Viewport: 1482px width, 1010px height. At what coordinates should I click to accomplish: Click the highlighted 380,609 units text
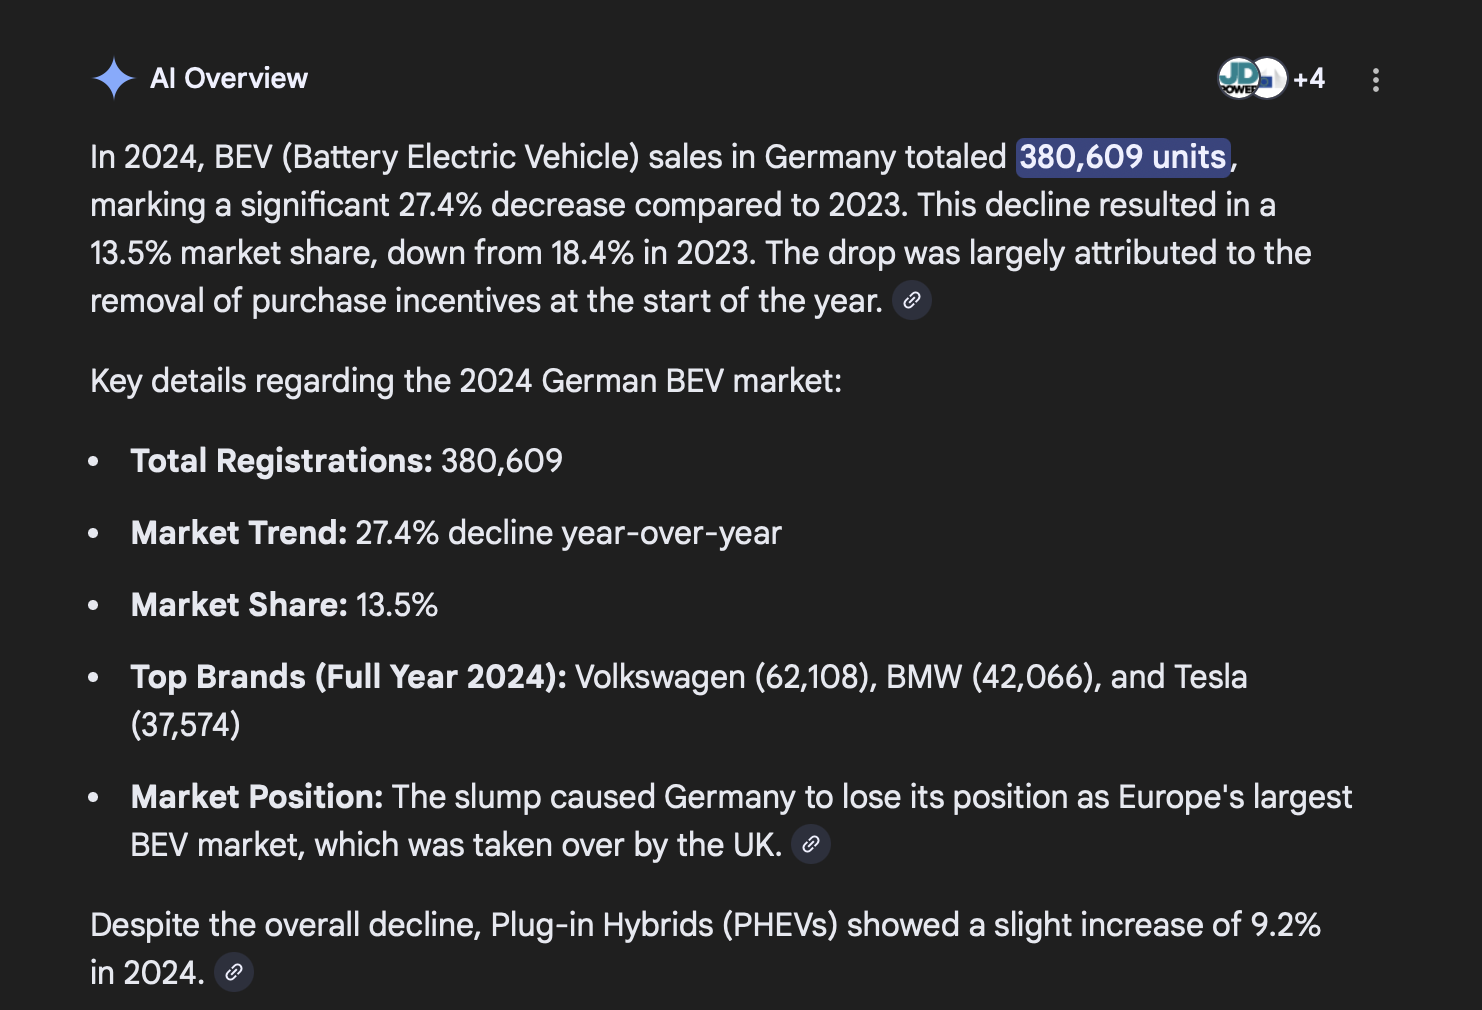pyautogui.click(x=1122, y=157)
